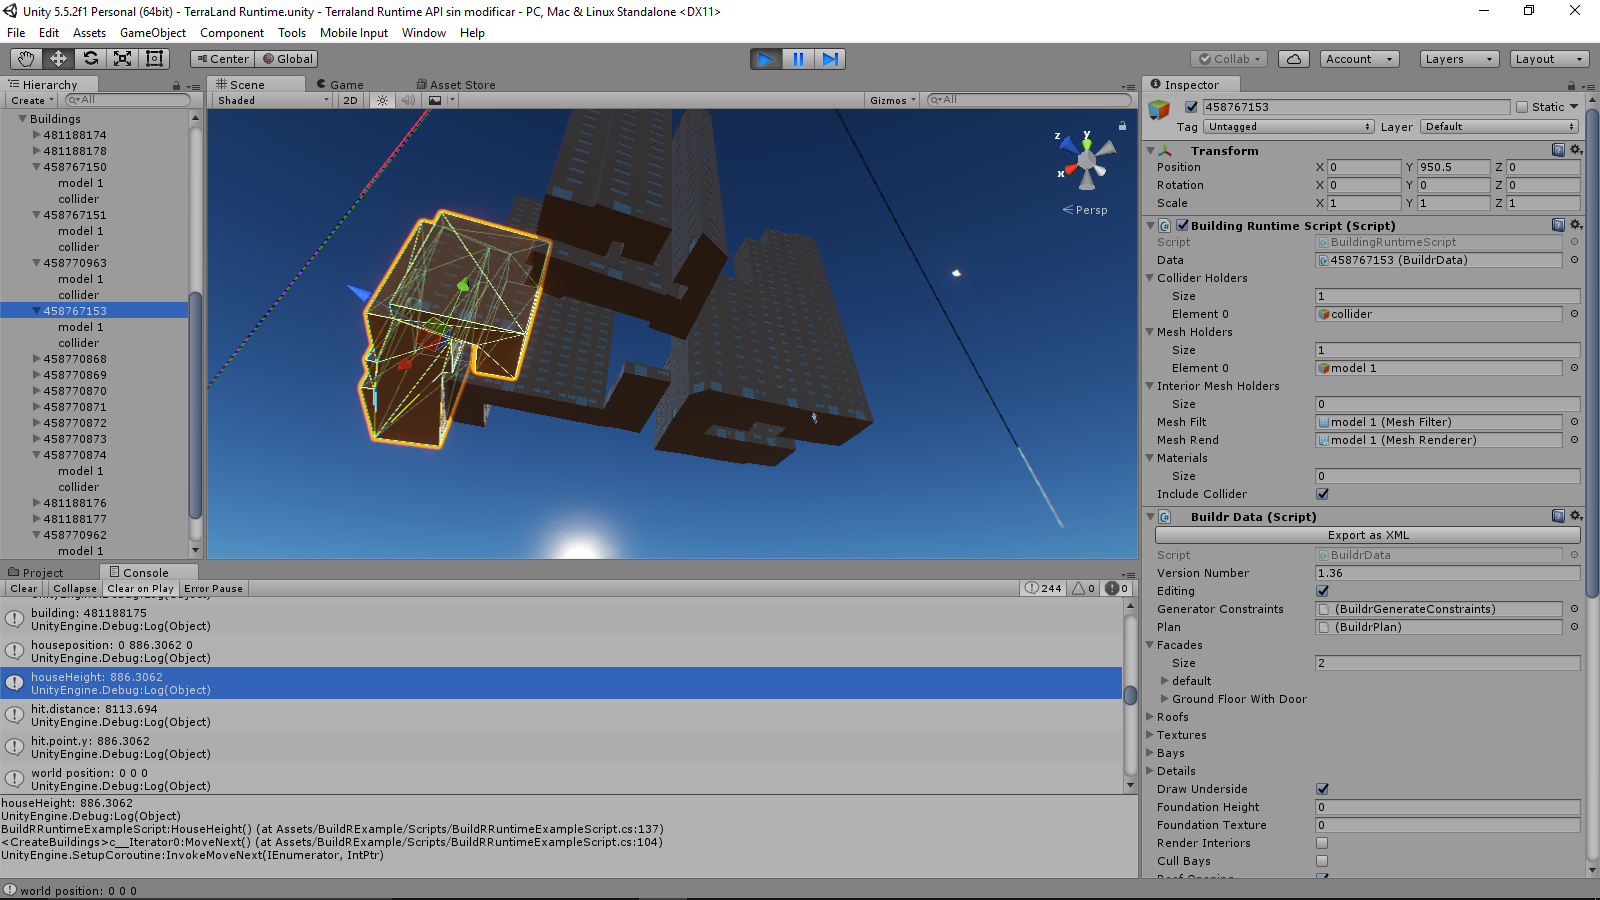The height and width of the screenshot is (900, 1600).
Task: Select the Hand tool
Action: point(26,59)
